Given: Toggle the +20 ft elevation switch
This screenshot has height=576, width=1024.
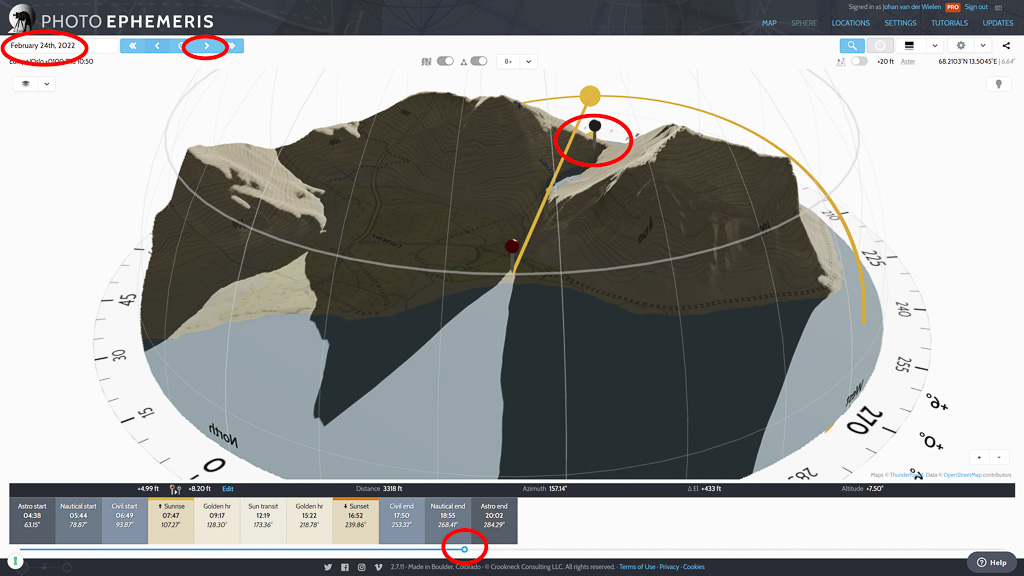Looking at the screenshot, I should point(859,62).
